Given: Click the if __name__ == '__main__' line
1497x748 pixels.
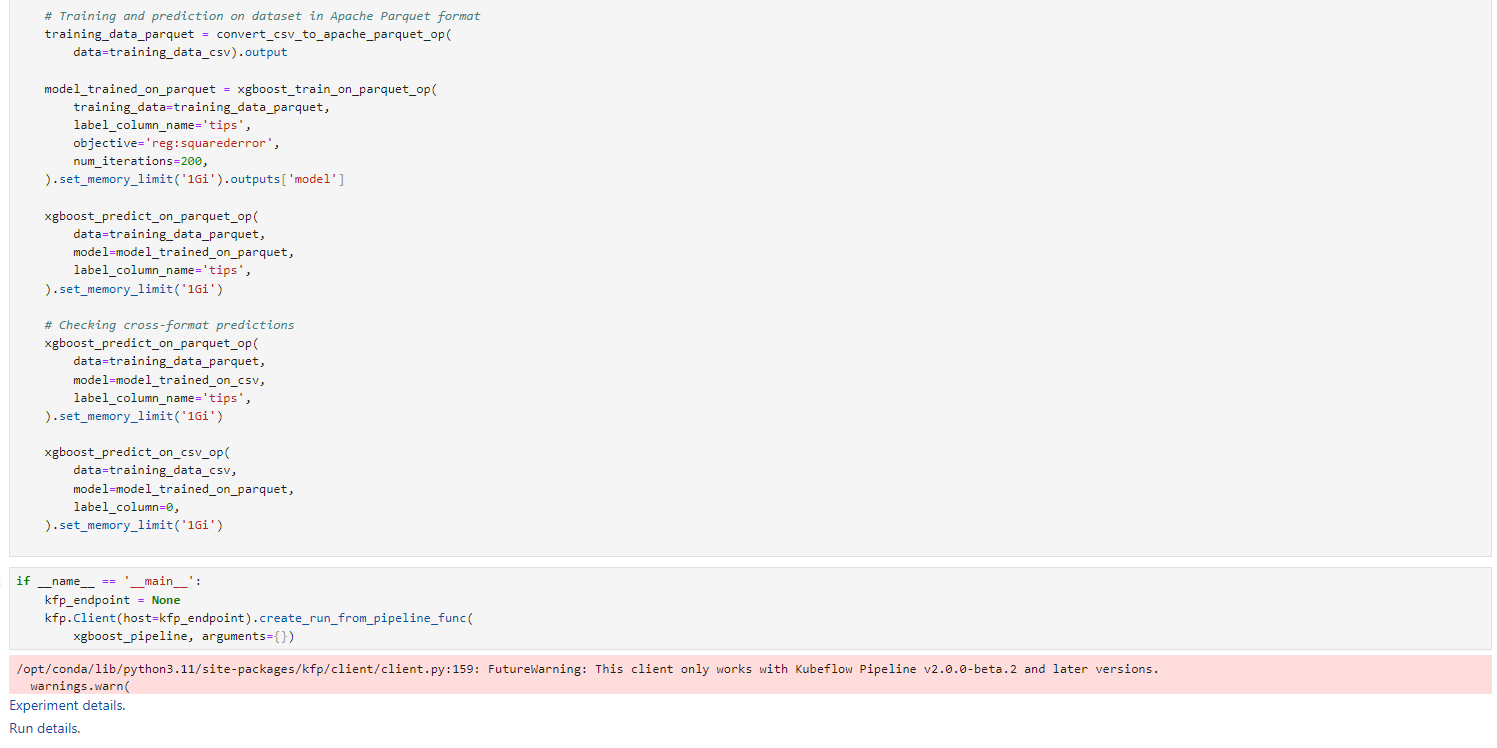Looking at the screenshot, I should (109, 581).
